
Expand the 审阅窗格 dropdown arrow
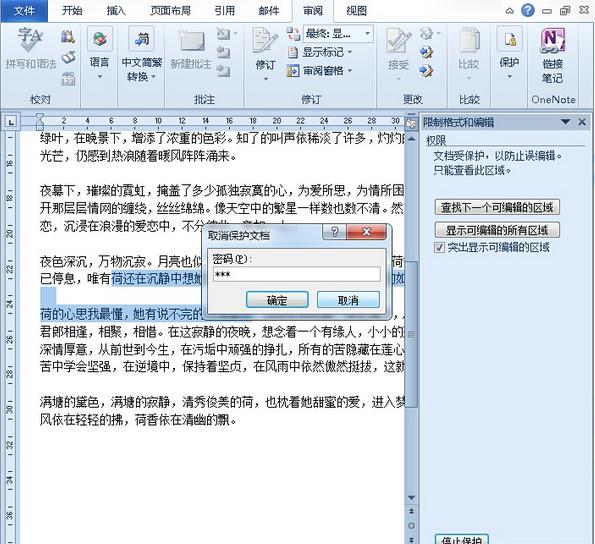coord(350,71)
